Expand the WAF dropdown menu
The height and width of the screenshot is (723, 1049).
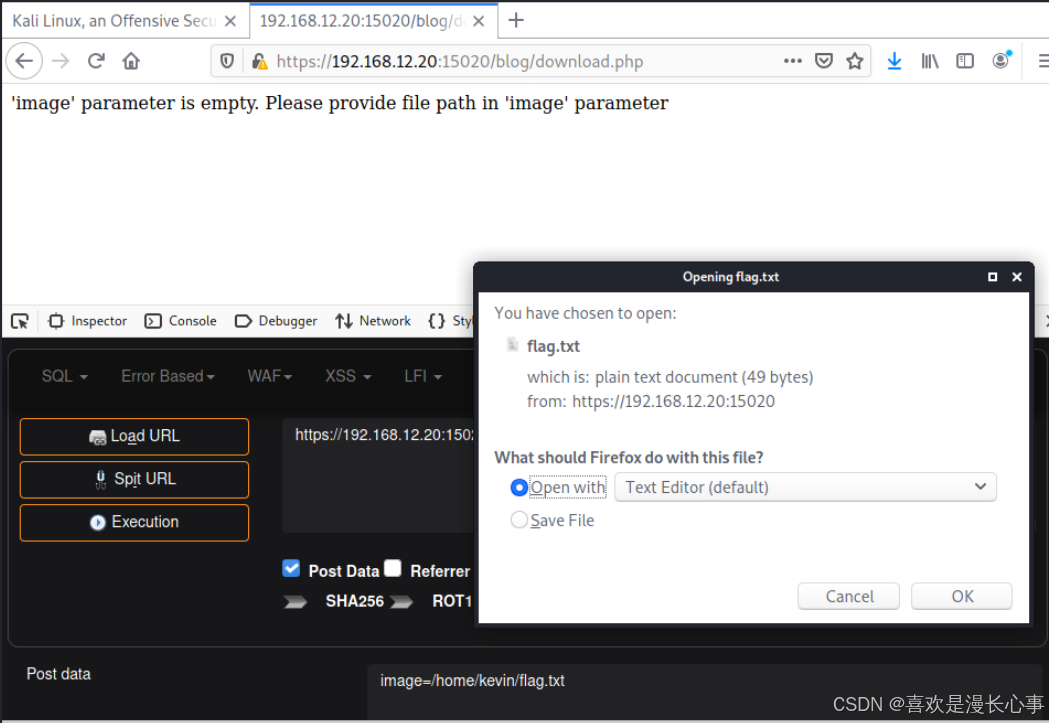pos(270,376)
